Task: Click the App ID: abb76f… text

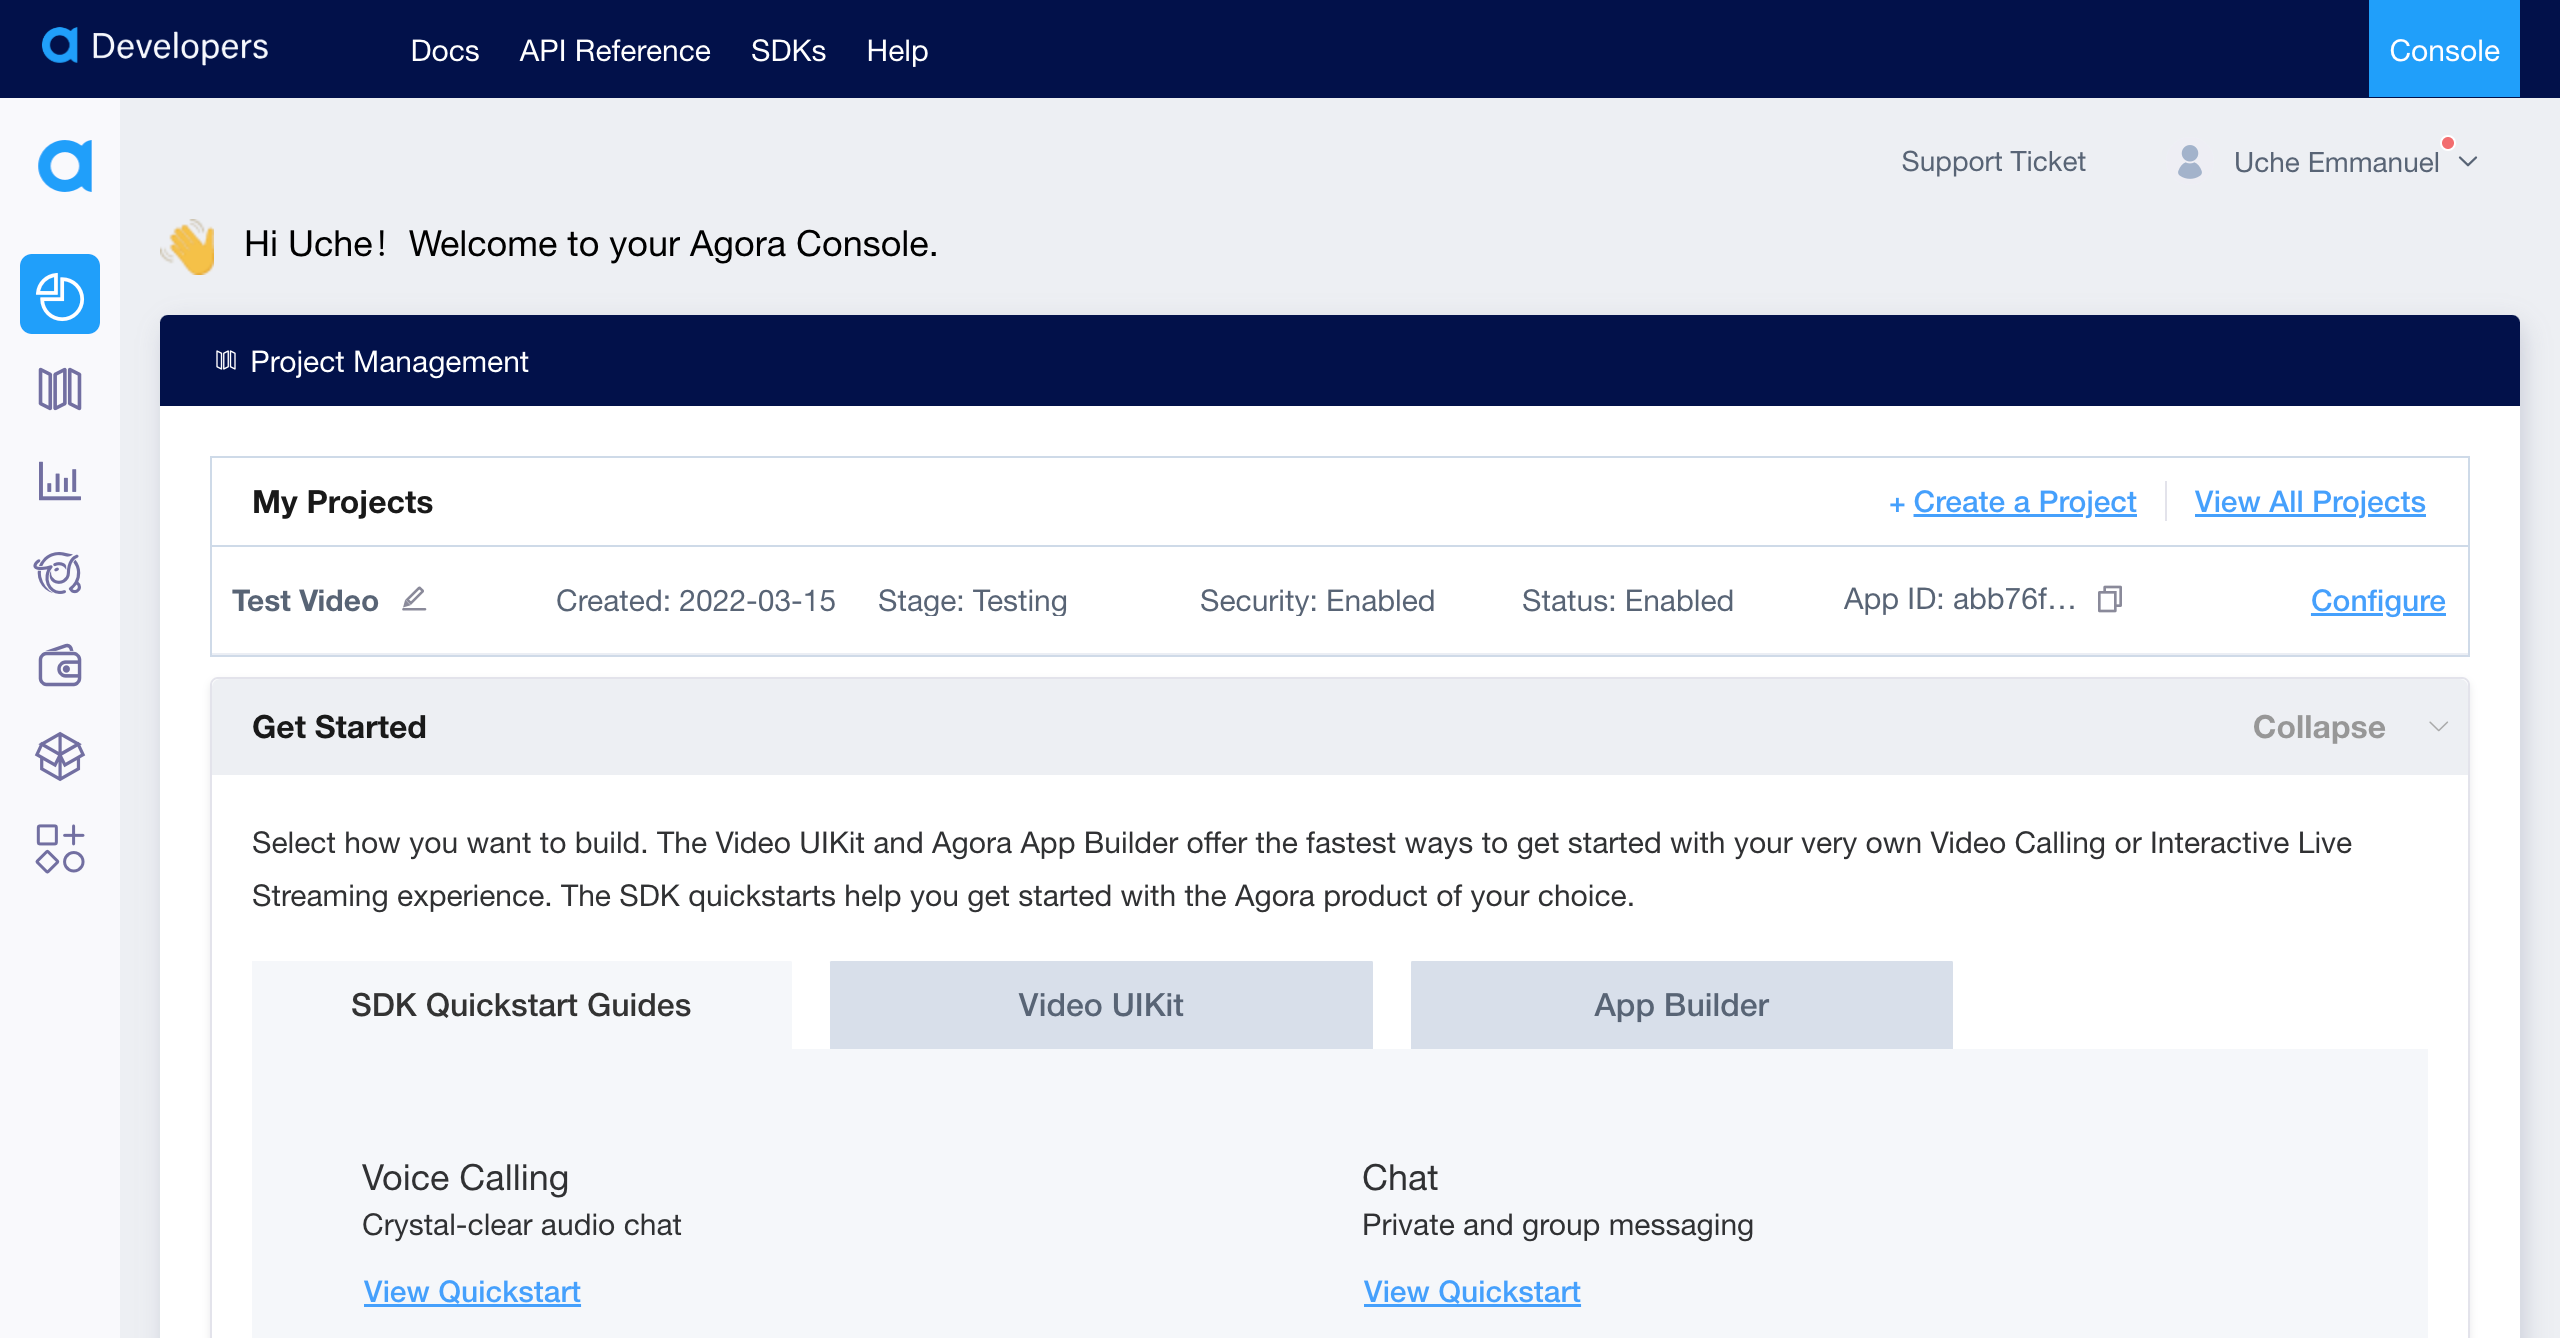Action: (x=1960, y=599)
